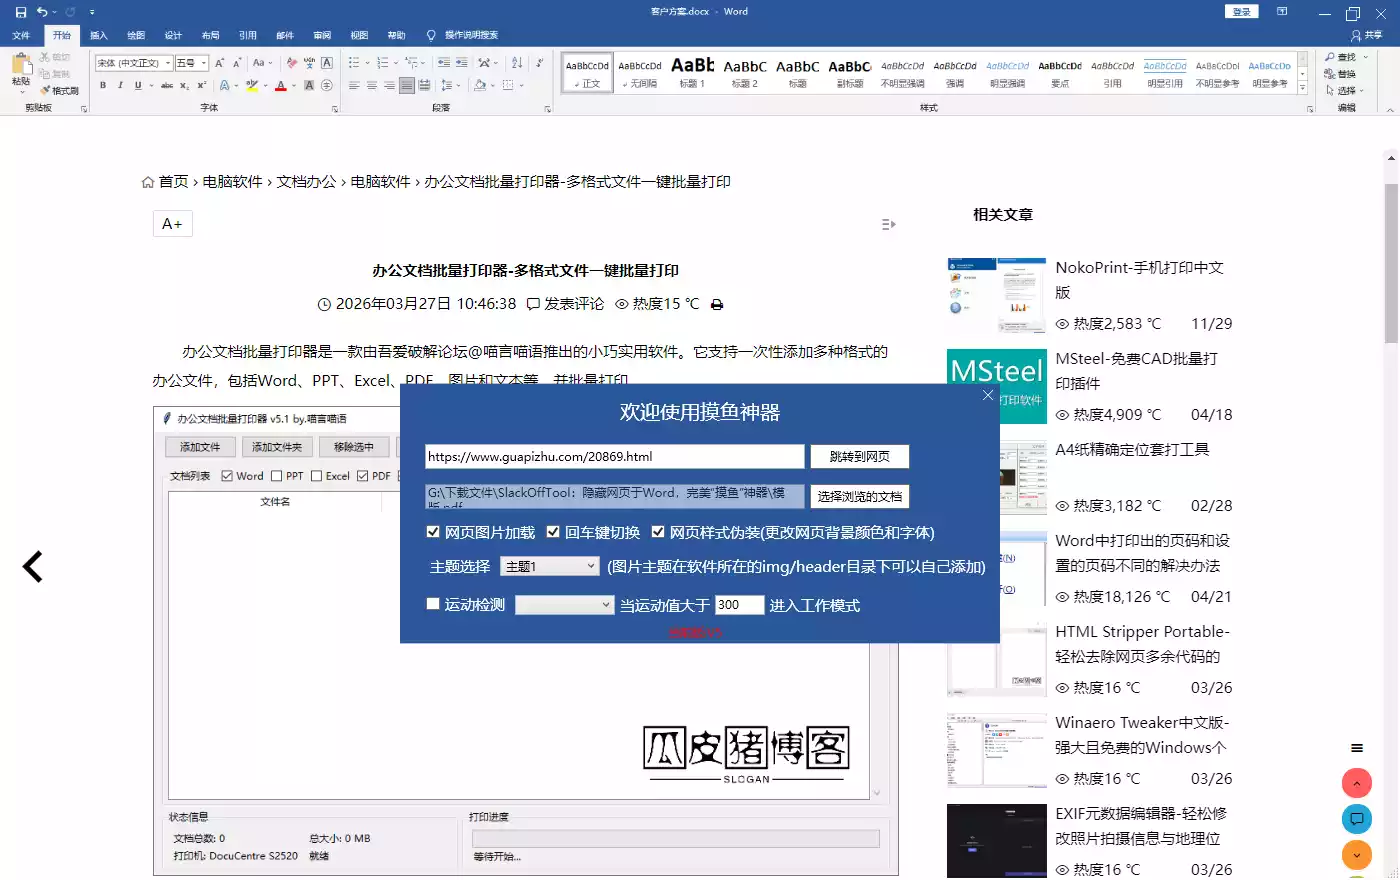Apply bold formatting to text

[x=103, y=84]
